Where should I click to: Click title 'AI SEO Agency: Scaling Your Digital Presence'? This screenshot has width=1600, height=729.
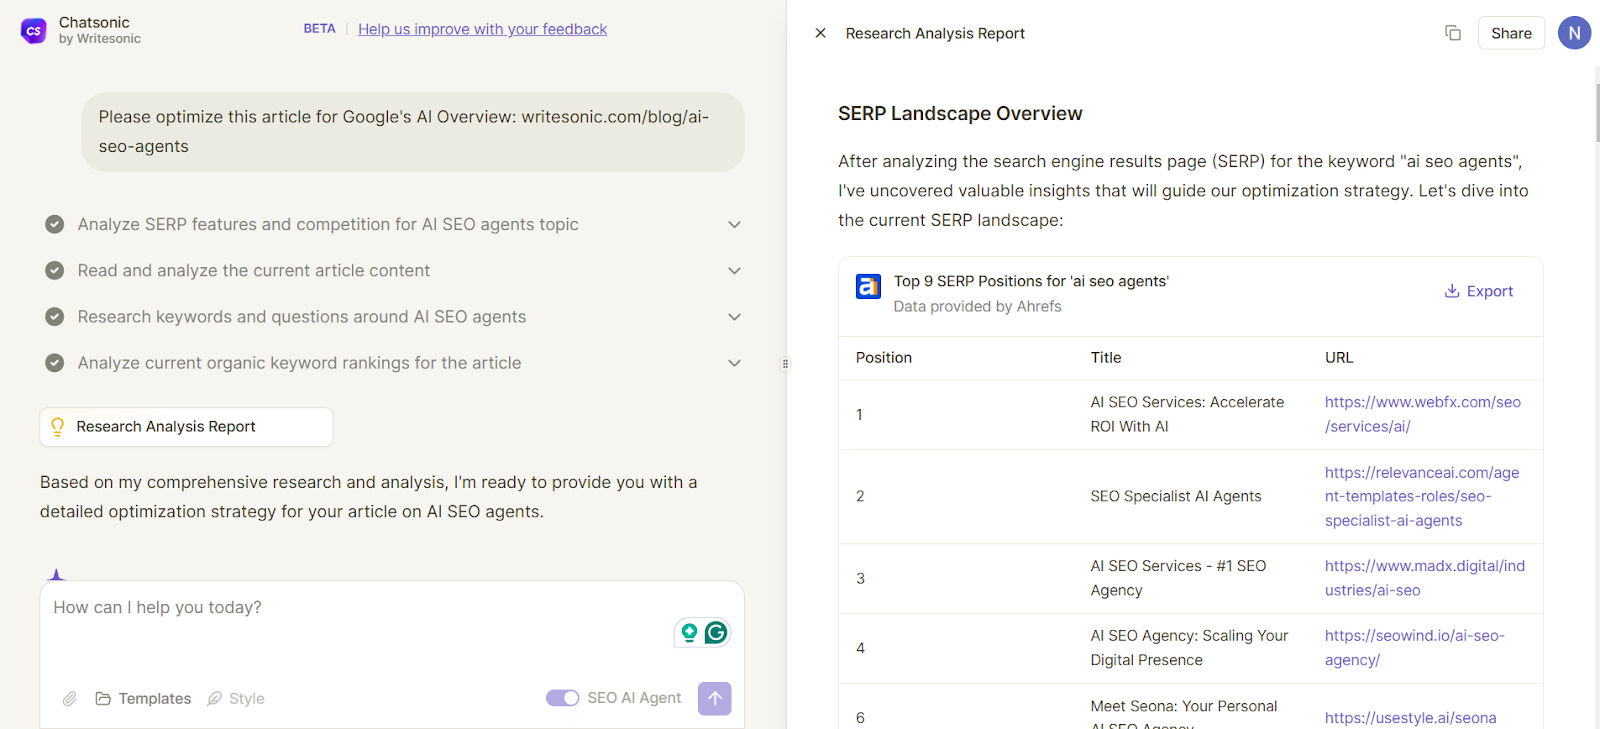[x=1189, y=648]
